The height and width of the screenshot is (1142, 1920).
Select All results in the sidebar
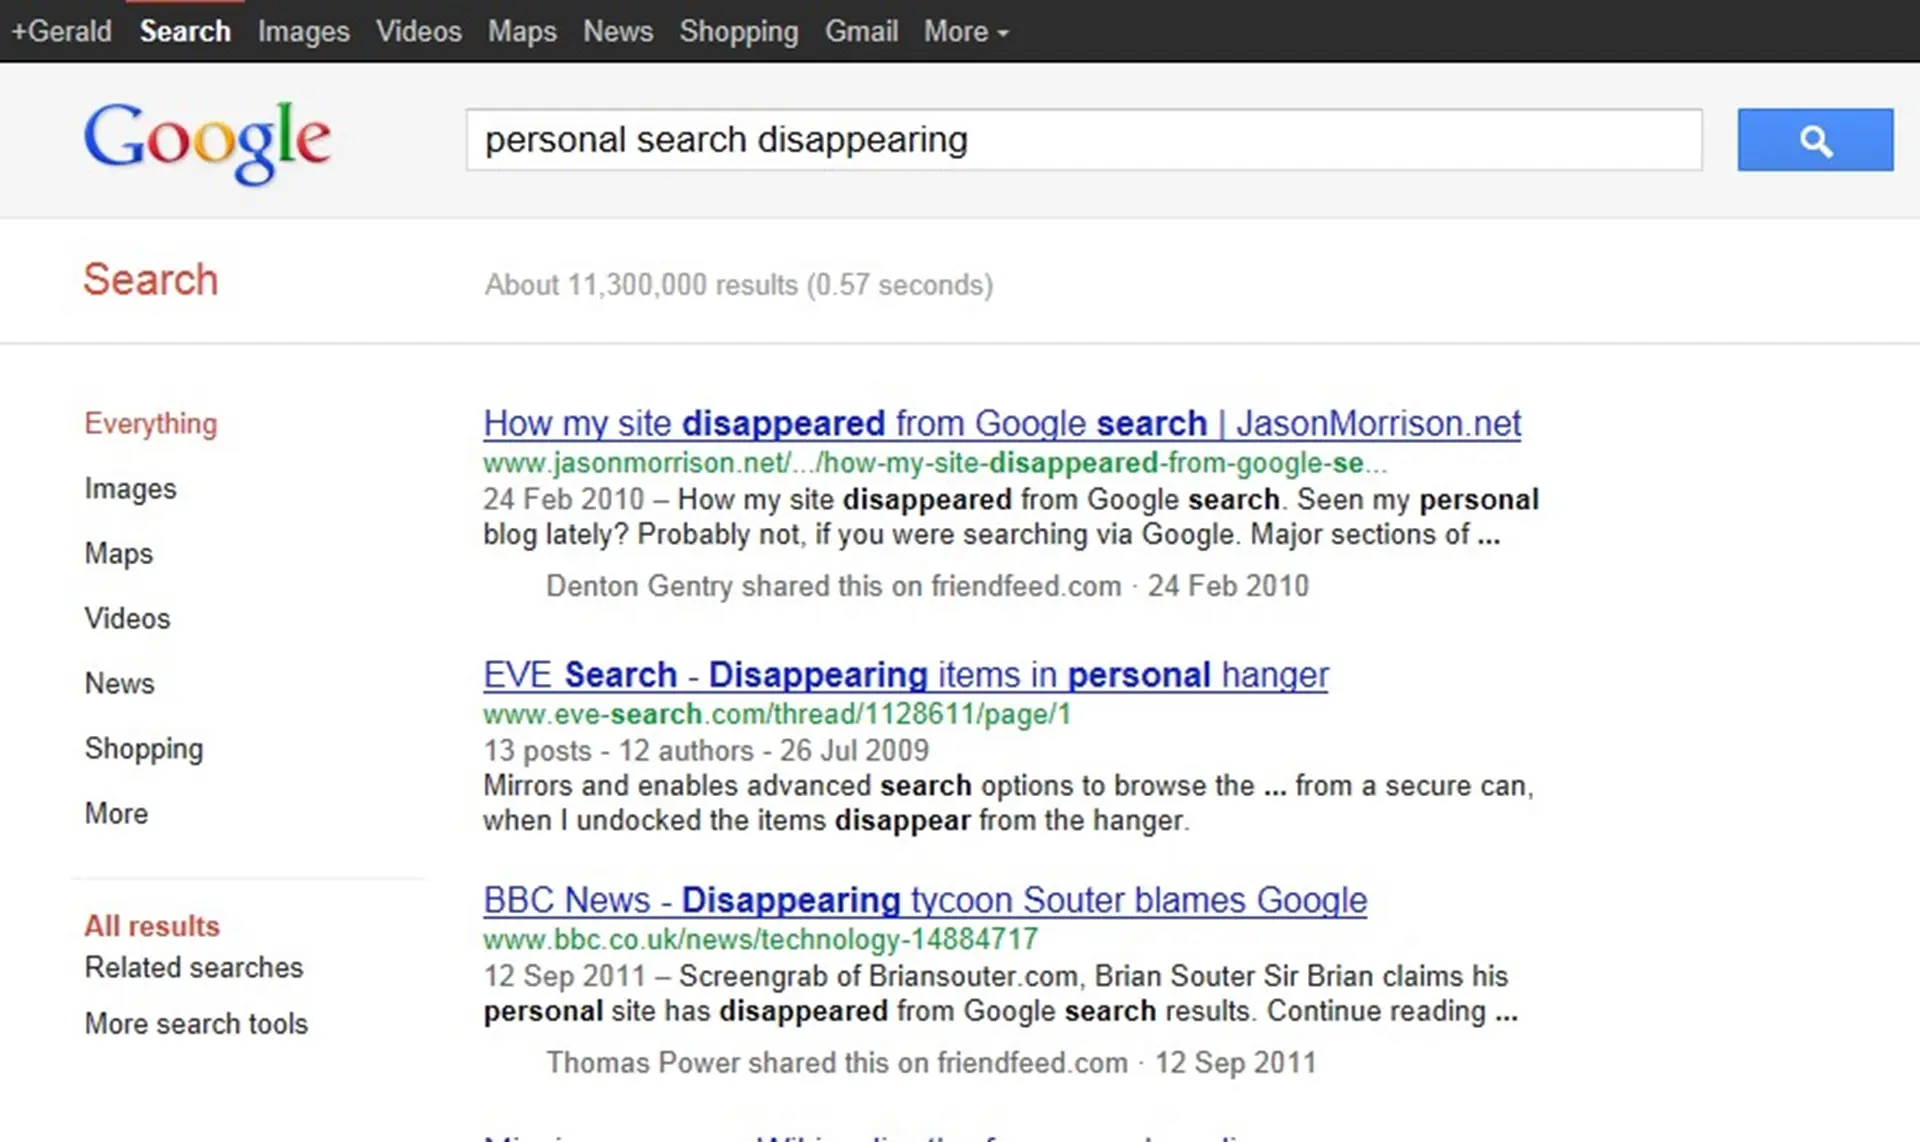pos(151,926)
